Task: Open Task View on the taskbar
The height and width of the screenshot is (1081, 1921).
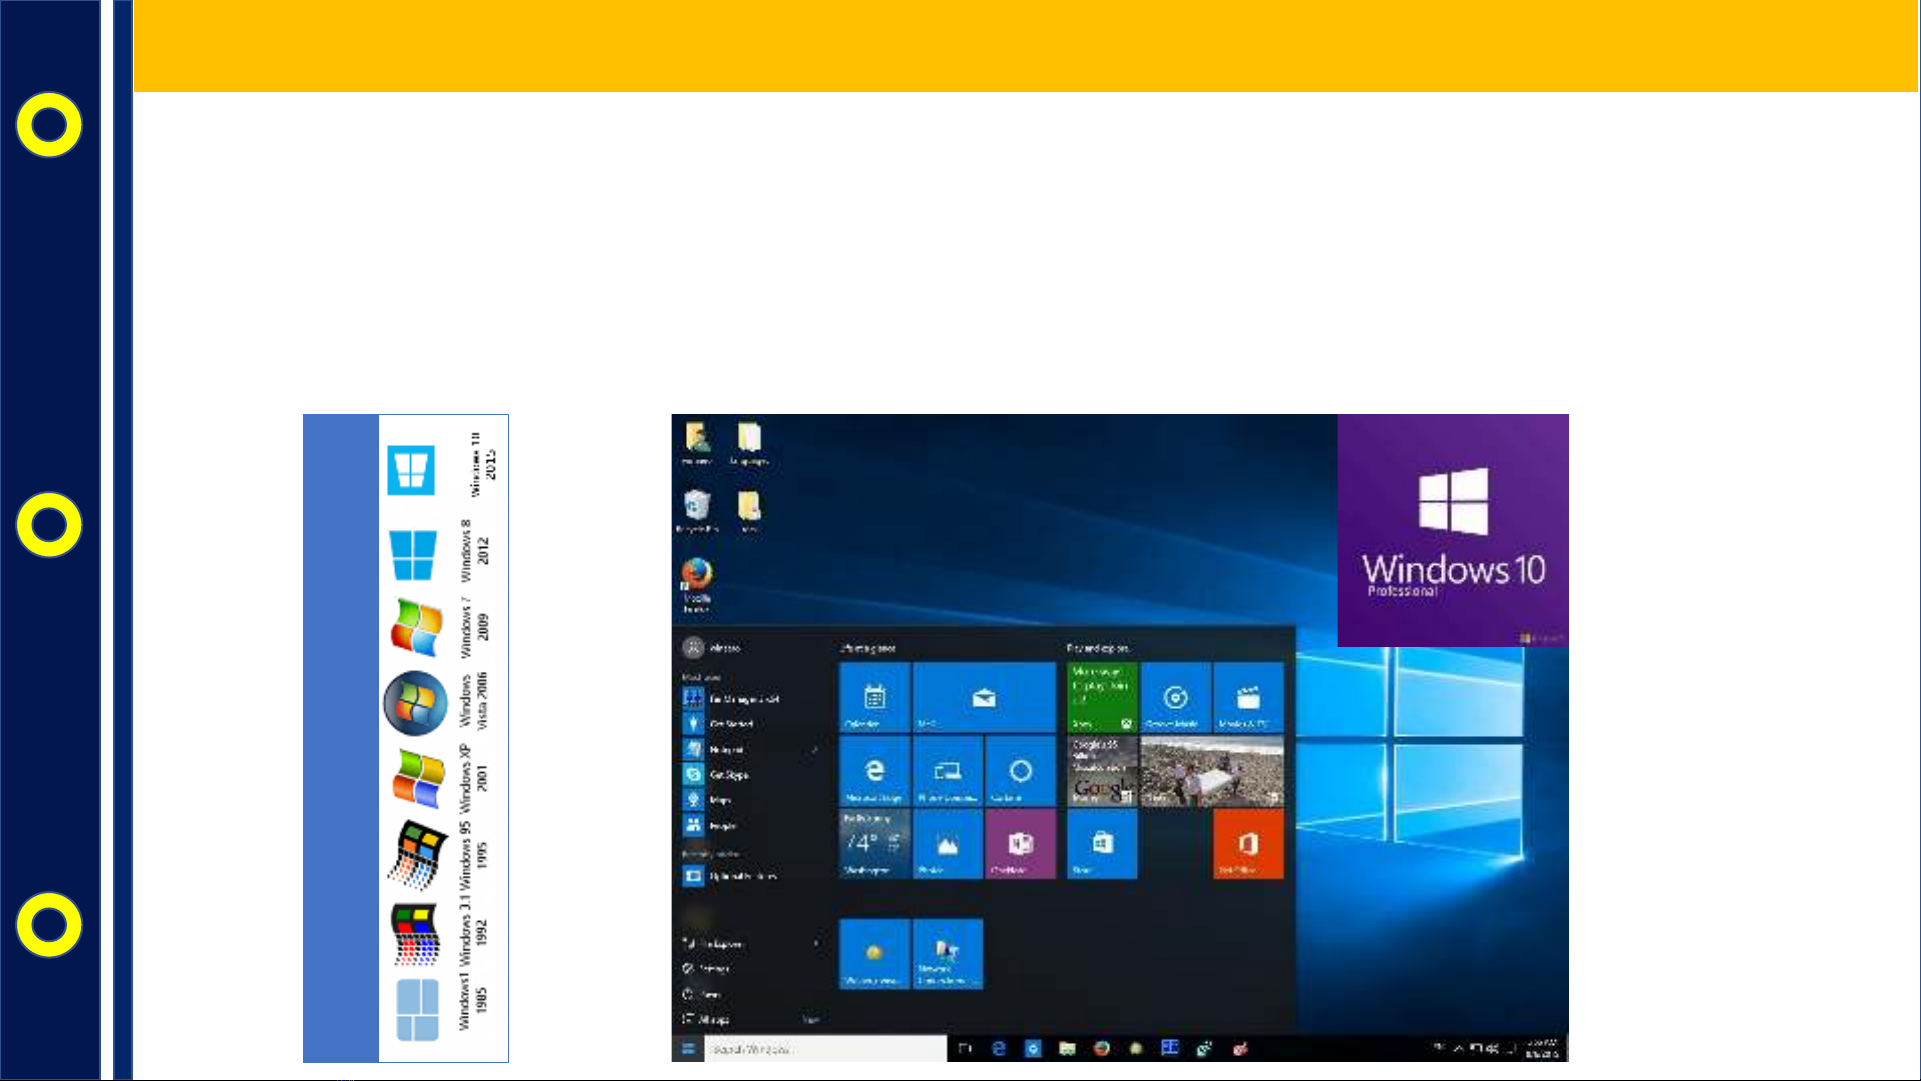Action: [965, 1048]
